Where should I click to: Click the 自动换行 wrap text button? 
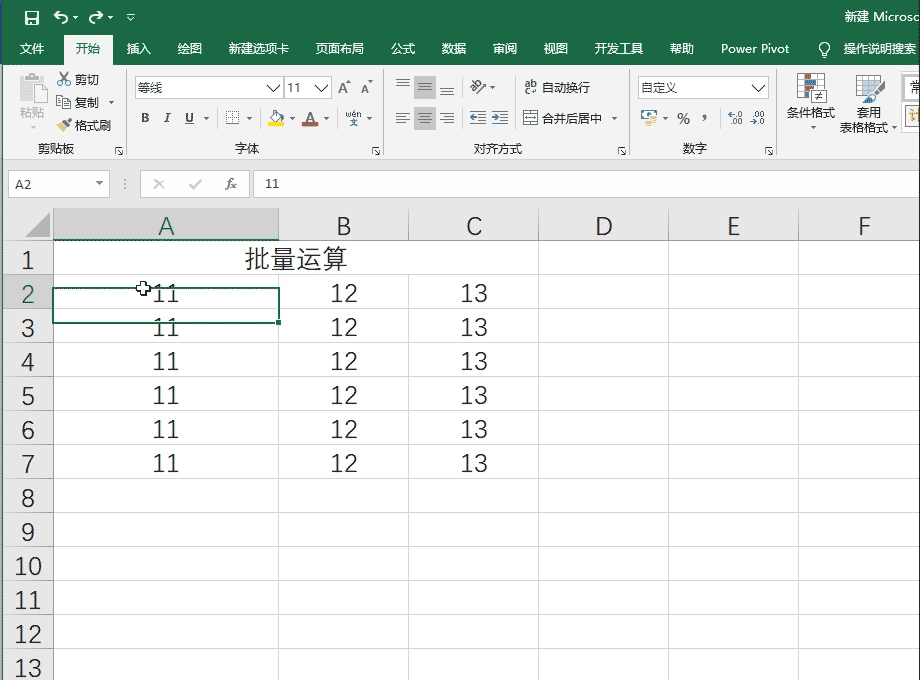pos(557,87)
